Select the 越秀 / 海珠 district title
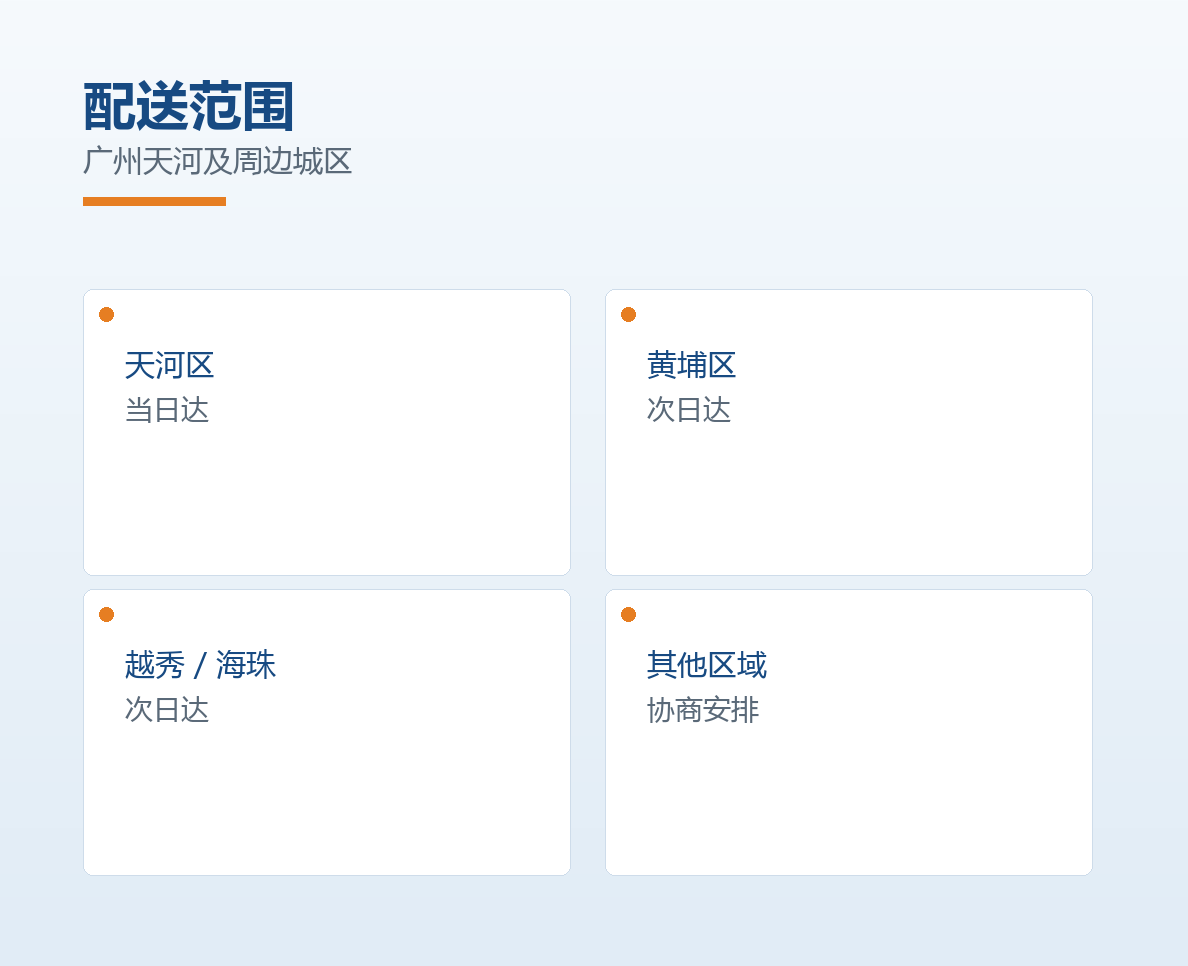Image resolution: width=1188 pixels, height=966 pixels. [200, 665]
